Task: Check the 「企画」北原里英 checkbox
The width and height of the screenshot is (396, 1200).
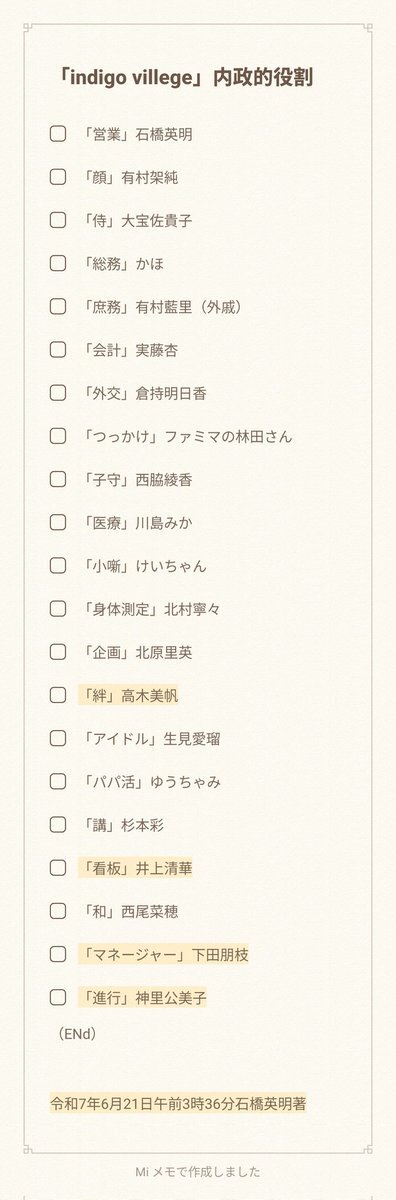Action: (58, 651)
